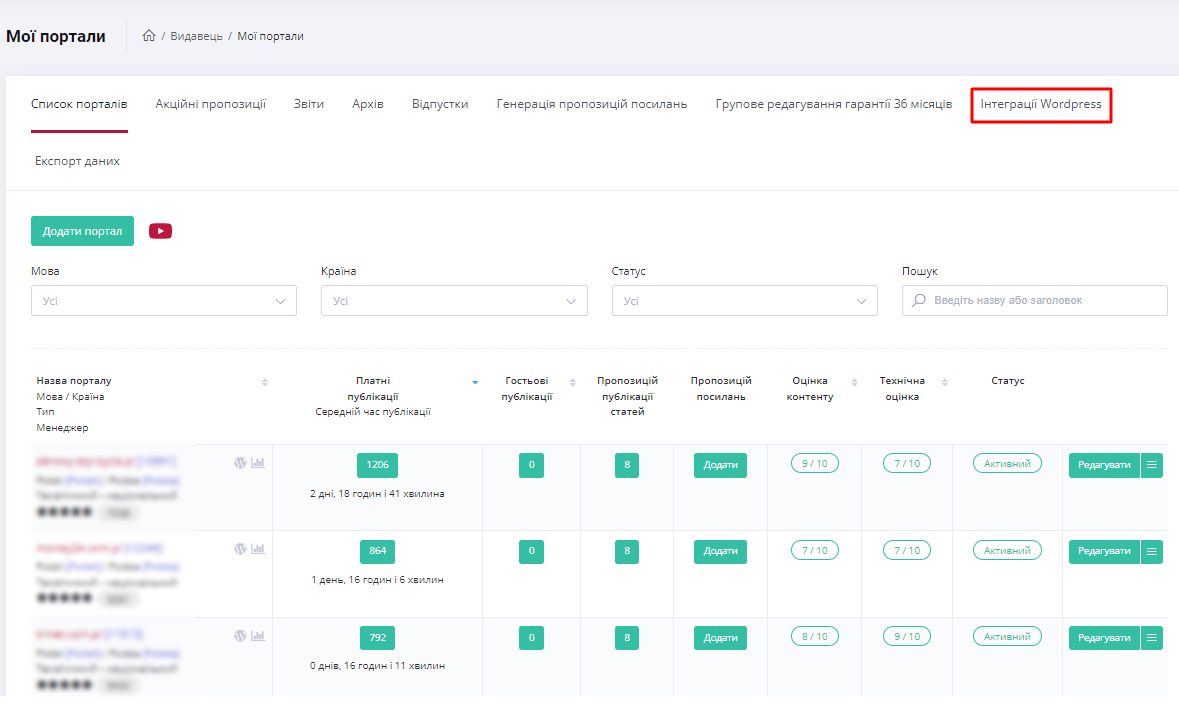The height and width of the screenshot is (728, 1179).
Task: Open the Акційні пропозиції tab
Action: 211,104
